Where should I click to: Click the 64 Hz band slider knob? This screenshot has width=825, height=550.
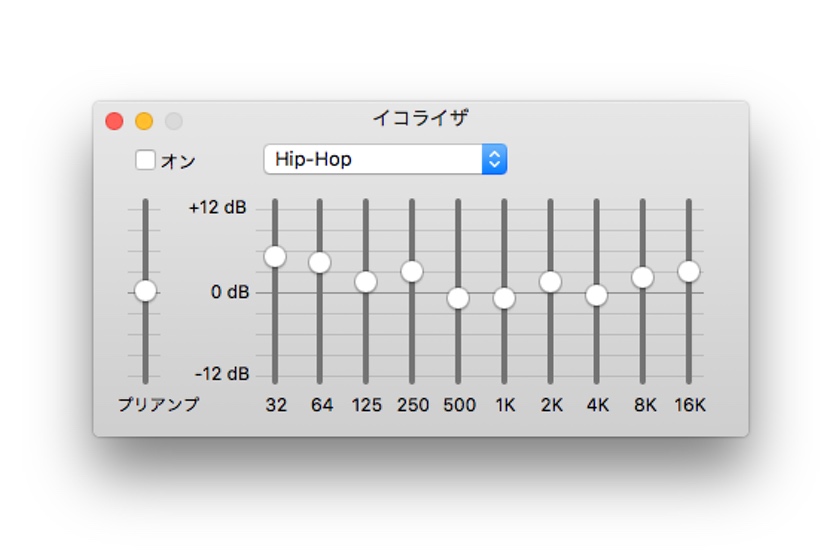pos(319,263)
